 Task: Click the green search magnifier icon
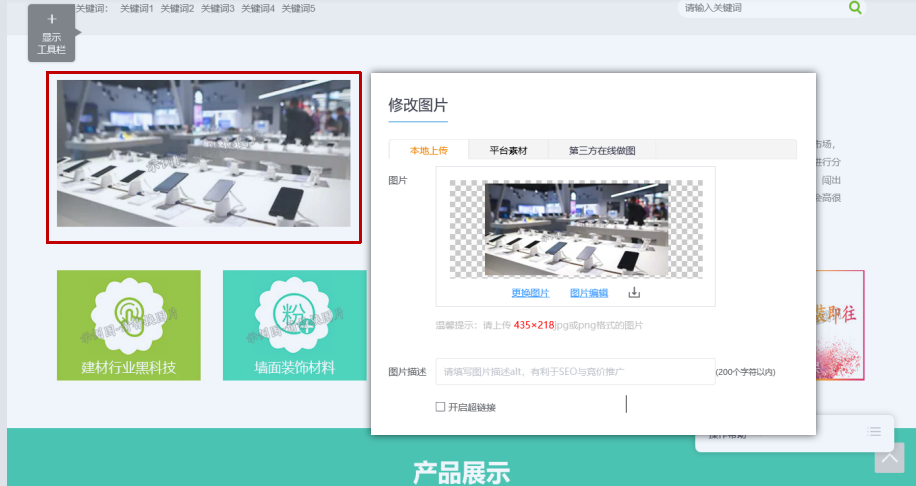coord(855,8)
